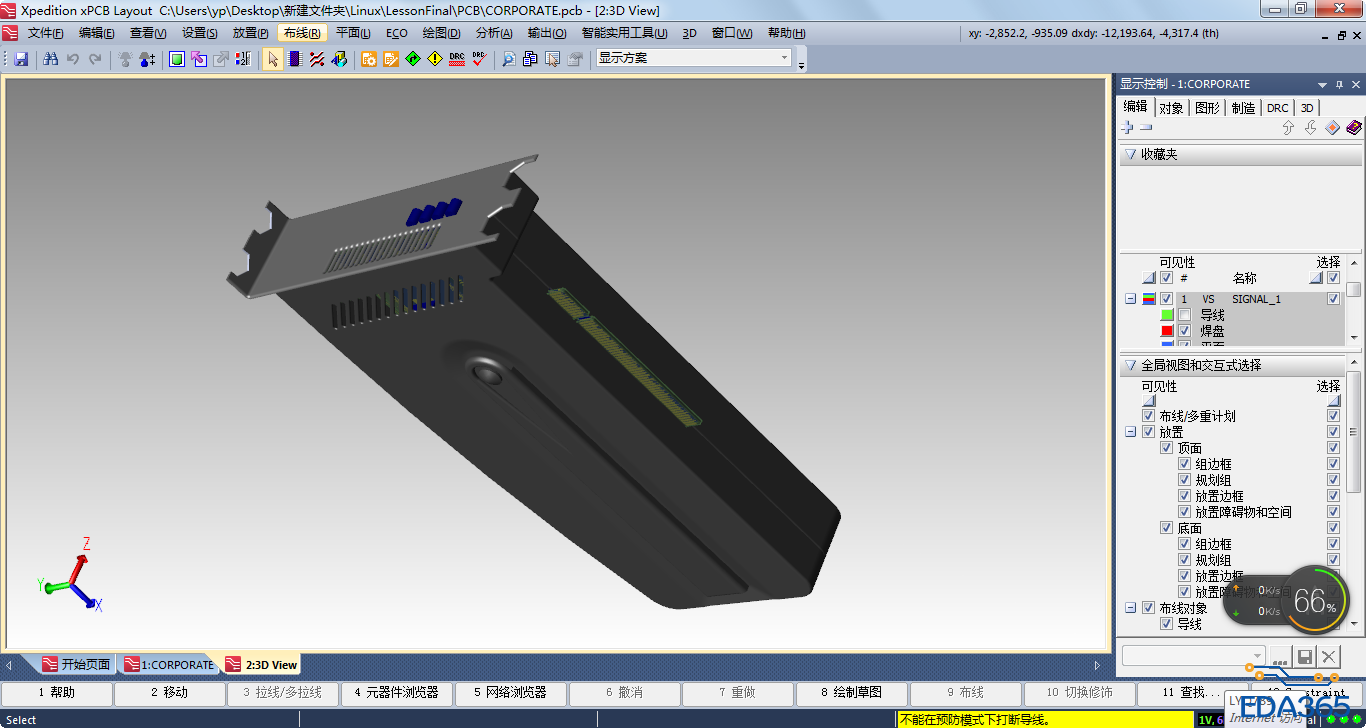Open the purple help book icon
The height and width of the screenshot is (728, 1366).
[1353, 128]
